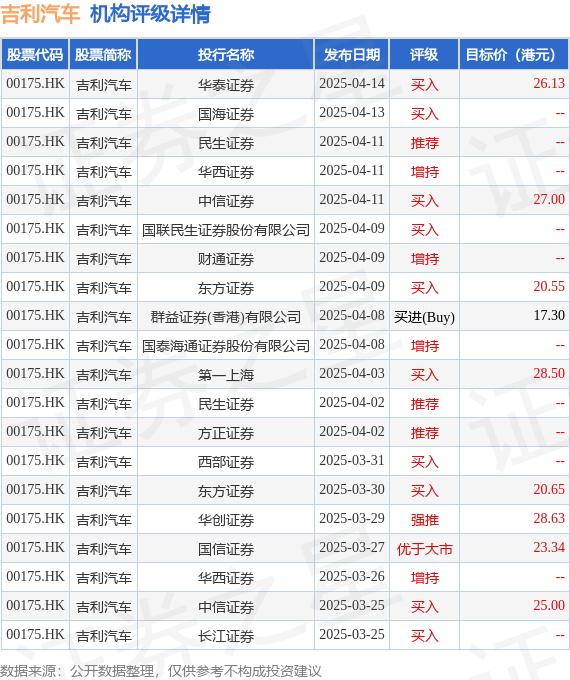Select the 国泰海通证券股份有限公司 entry
The height and width of the screenshot is (680, 570).
point(226,346)
